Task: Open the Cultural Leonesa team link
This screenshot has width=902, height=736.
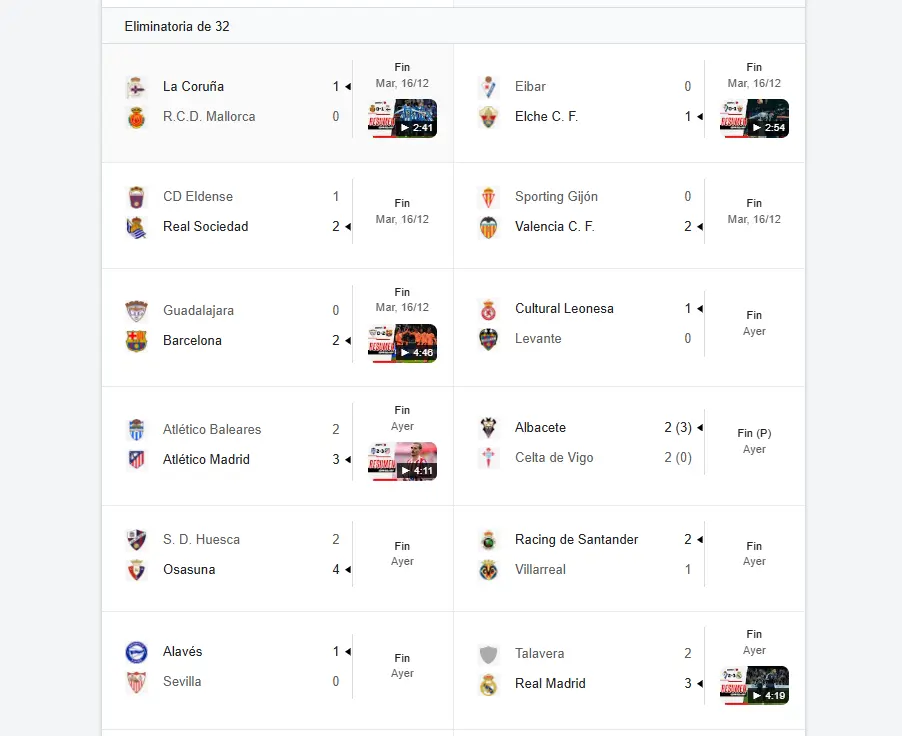Action: coord(564,309)
